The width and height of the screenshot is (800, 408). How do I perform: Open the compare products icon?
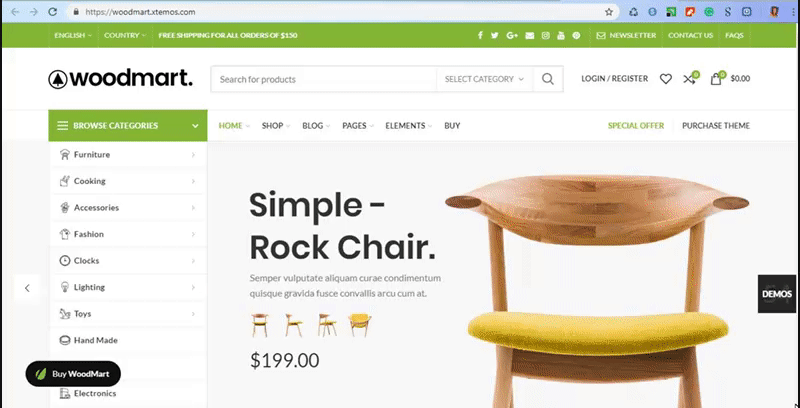point(691,78)
